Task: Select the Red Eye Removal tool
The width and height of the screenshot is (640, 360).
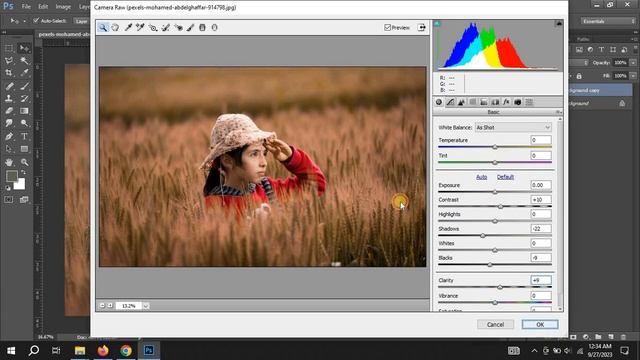Action: [178, 27]
